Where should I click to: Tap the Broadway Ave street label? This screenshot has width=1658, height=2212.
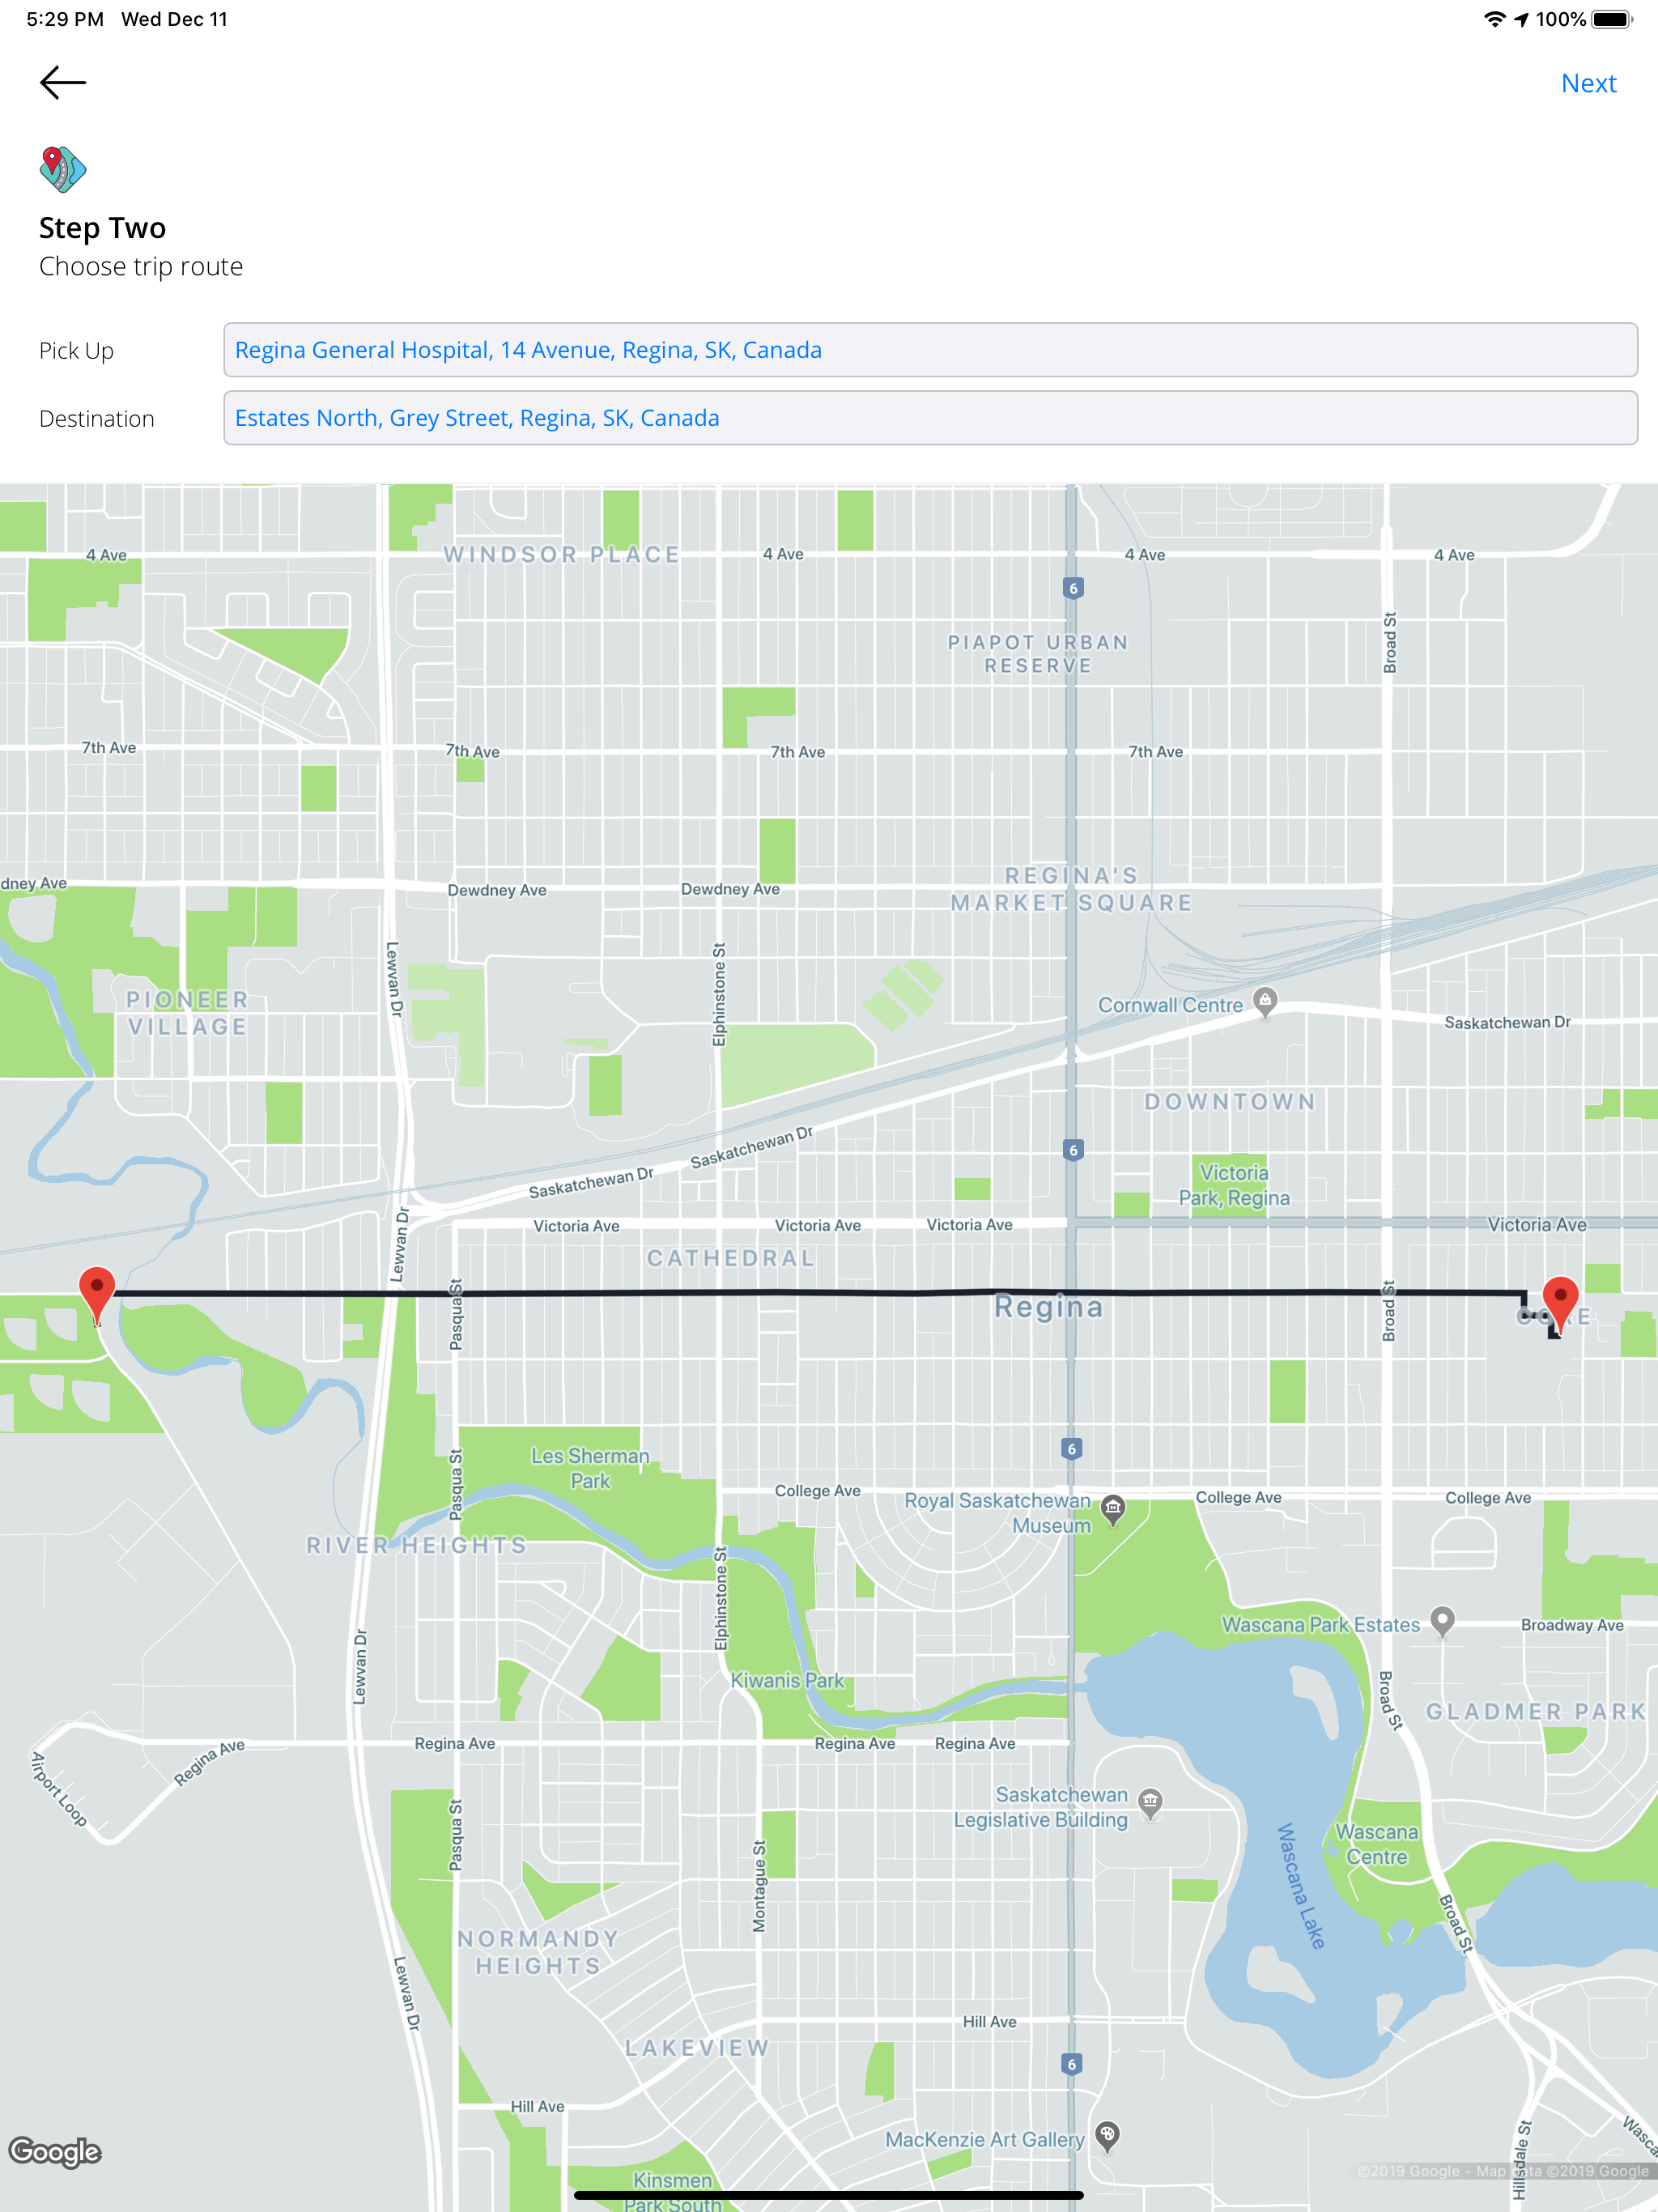point(1572,1625)
